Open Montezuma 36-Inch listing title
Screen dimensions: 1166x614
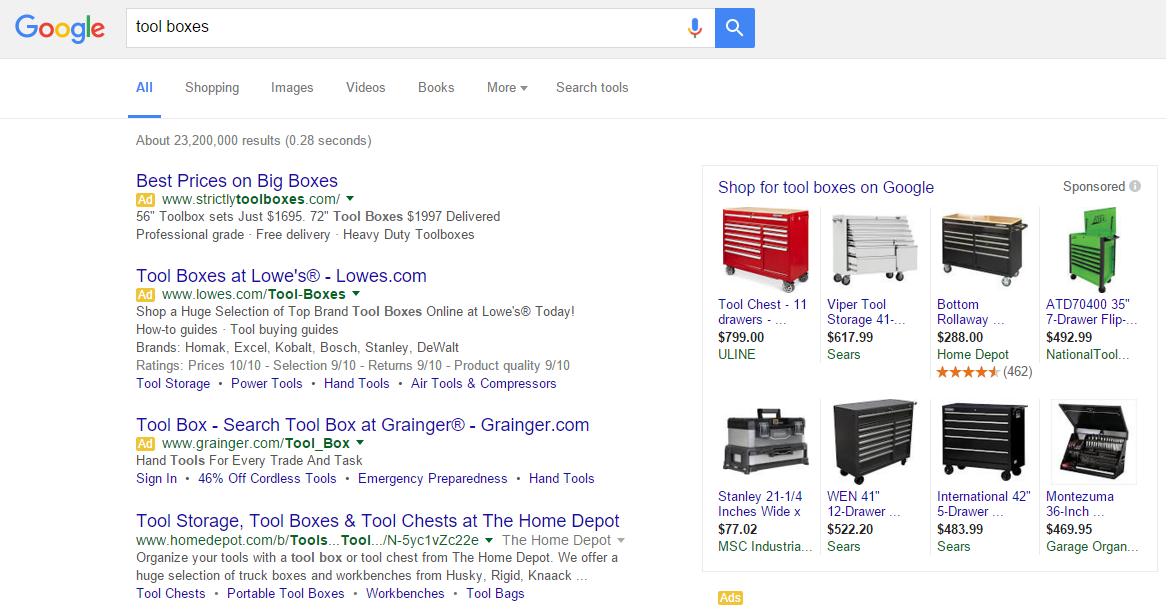coord(1080,504)
